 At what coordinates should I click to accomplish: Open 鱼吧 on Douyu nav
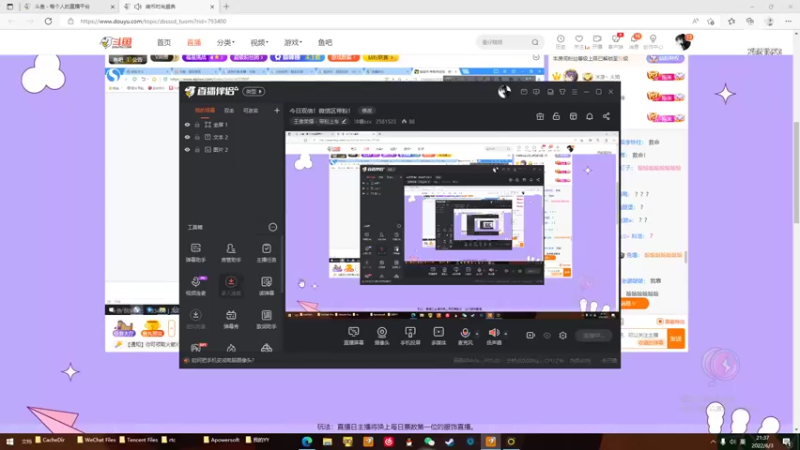pos(325,42)
